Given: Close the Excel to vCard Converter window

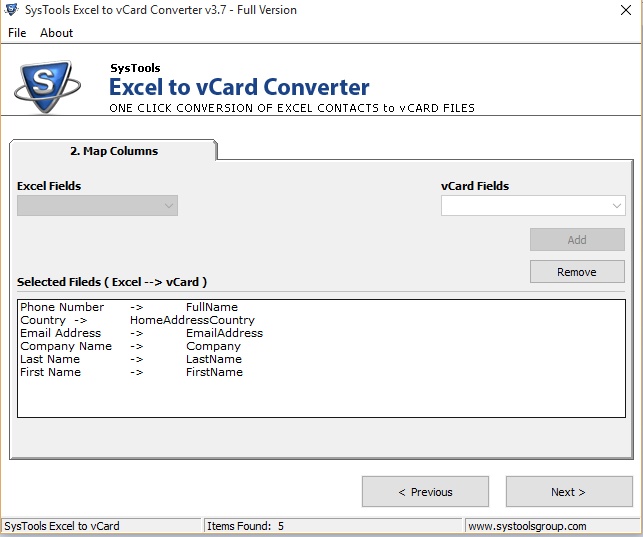Looking at the screenshot, I should click(x=626, y=10).
